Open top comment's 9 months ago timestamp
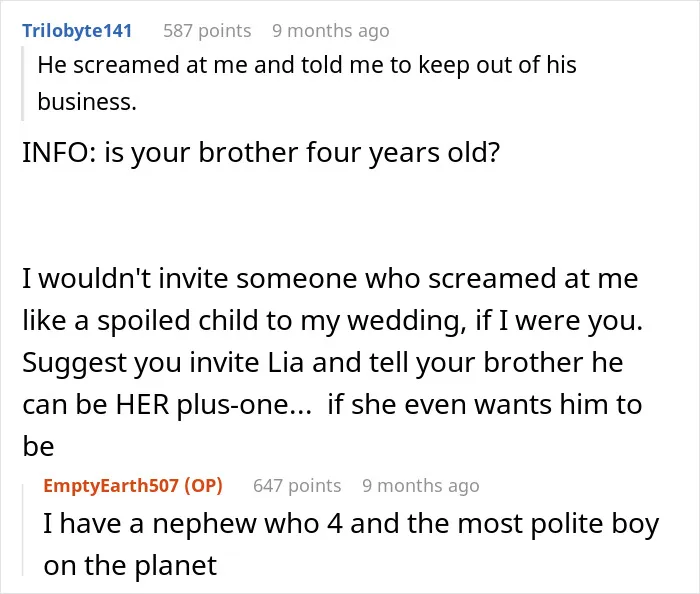Viewport: 700px width, 594px height. tap(331, 31)
